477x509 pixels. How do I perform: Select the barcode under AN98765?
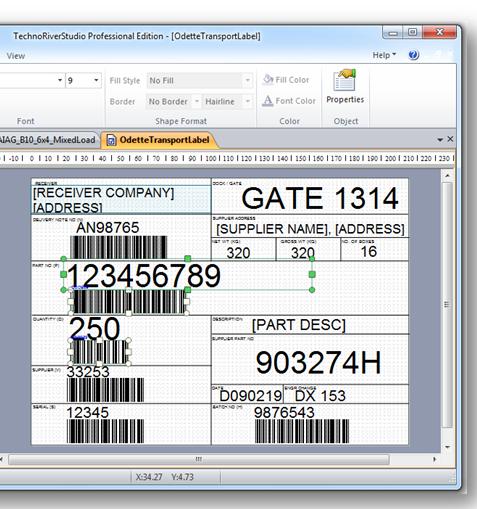point(119,247)
